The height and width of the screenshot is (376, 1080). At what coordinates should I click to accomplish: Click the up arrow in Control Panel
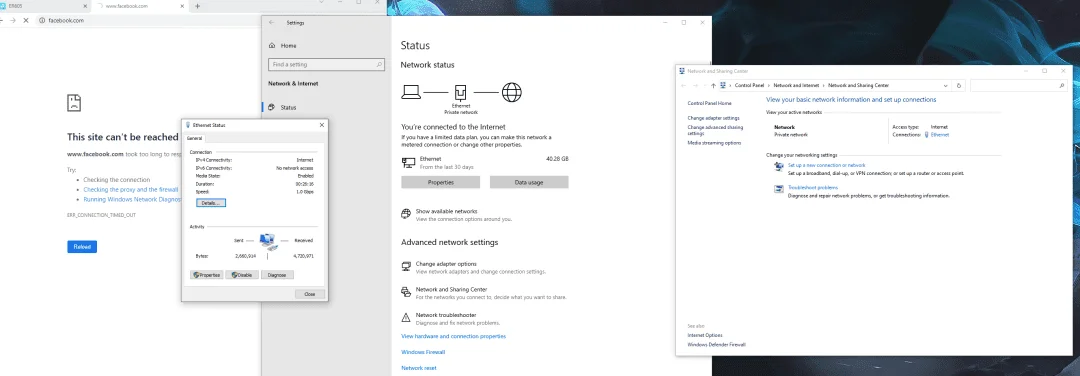(713, 85)
